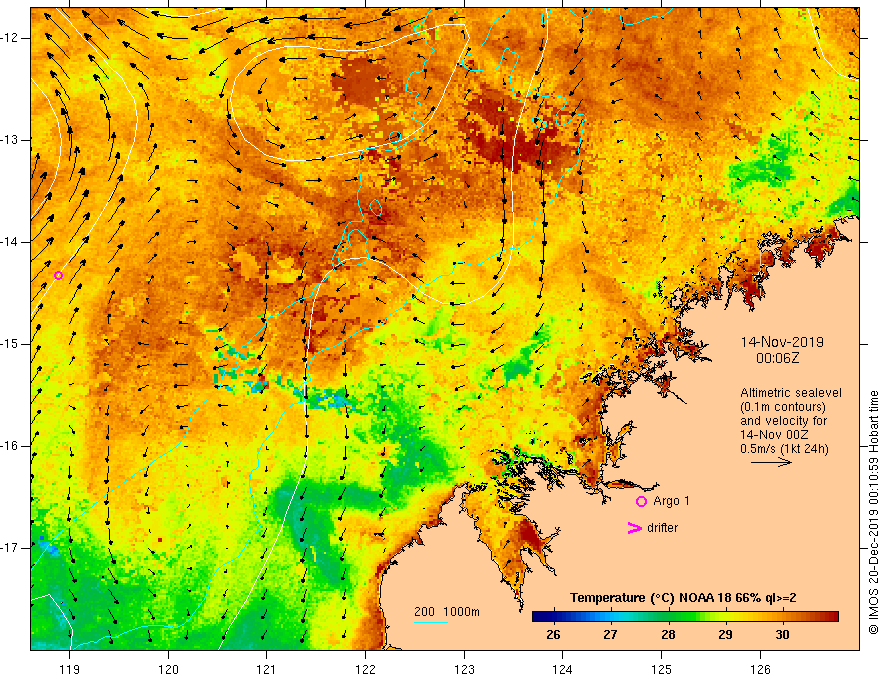Click the dark red end of the color bar
Viewport: 880px width, 680px height.
click(x=833, y=617)
